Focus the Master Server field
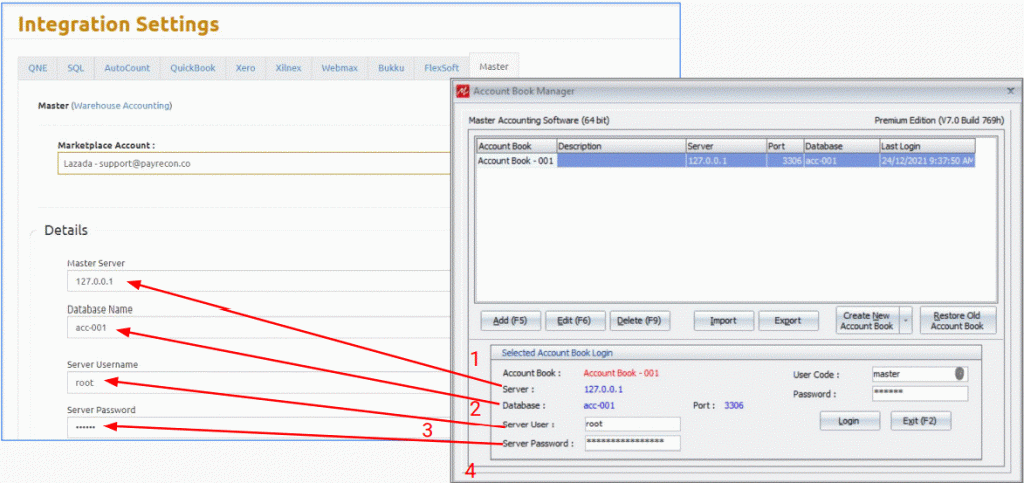Image resolution: width=1024 pixels, height=483 pixels. coord(259,282)
